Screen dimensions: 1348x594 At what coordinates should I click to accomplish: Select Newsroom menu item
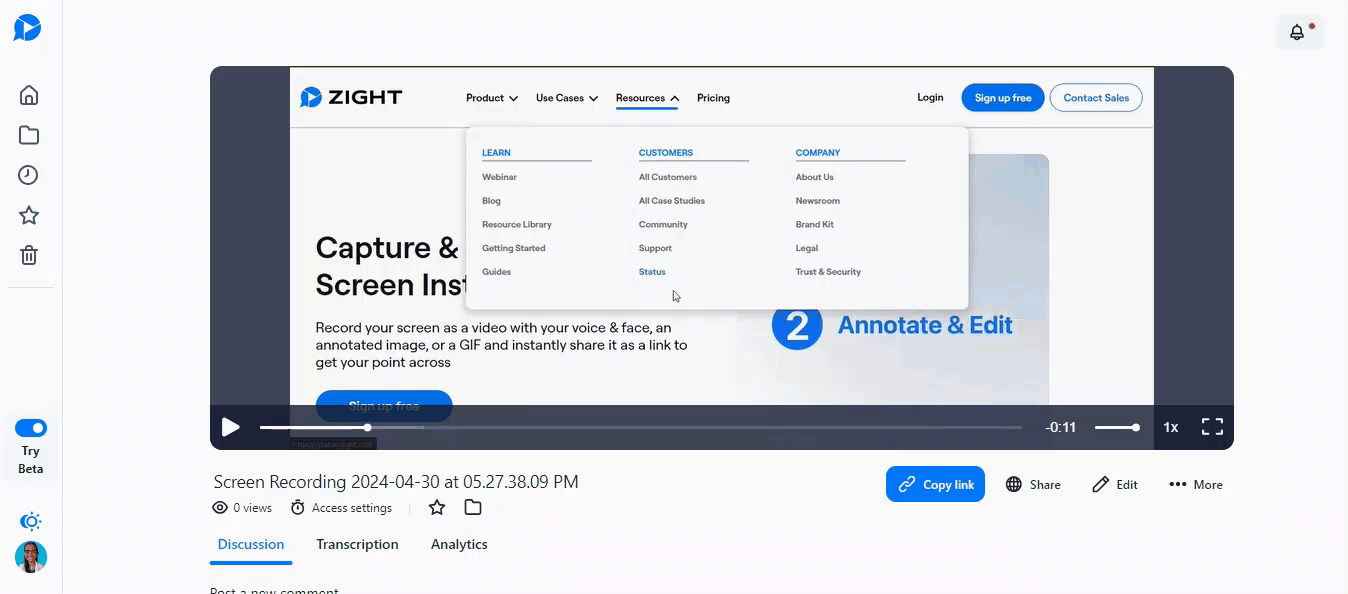point(817,201)
